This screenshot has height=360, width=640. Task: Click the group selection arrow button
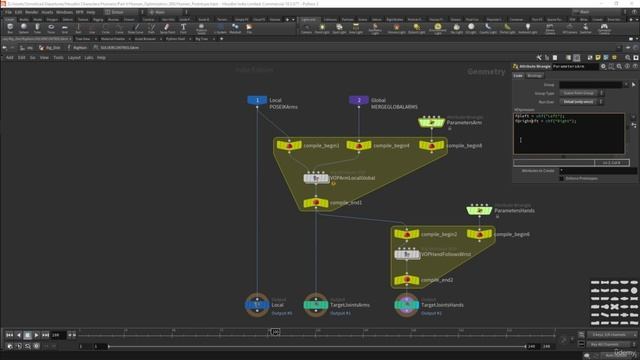tap(633, 84)
